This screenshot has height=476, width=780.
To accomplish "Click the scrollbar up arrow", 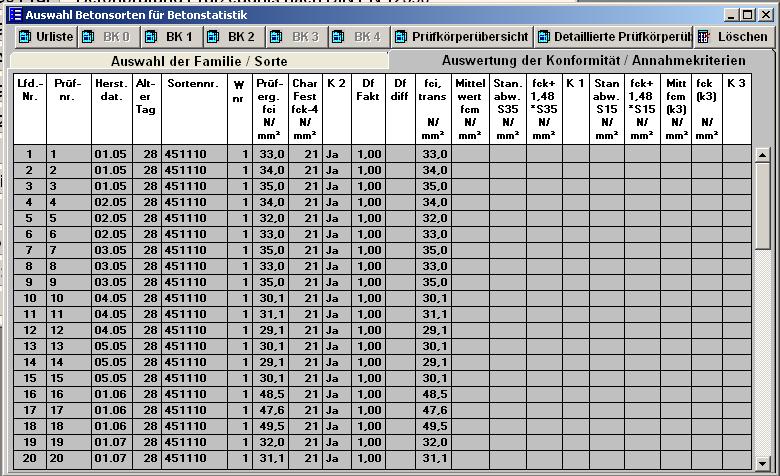I will coord(763,155).
